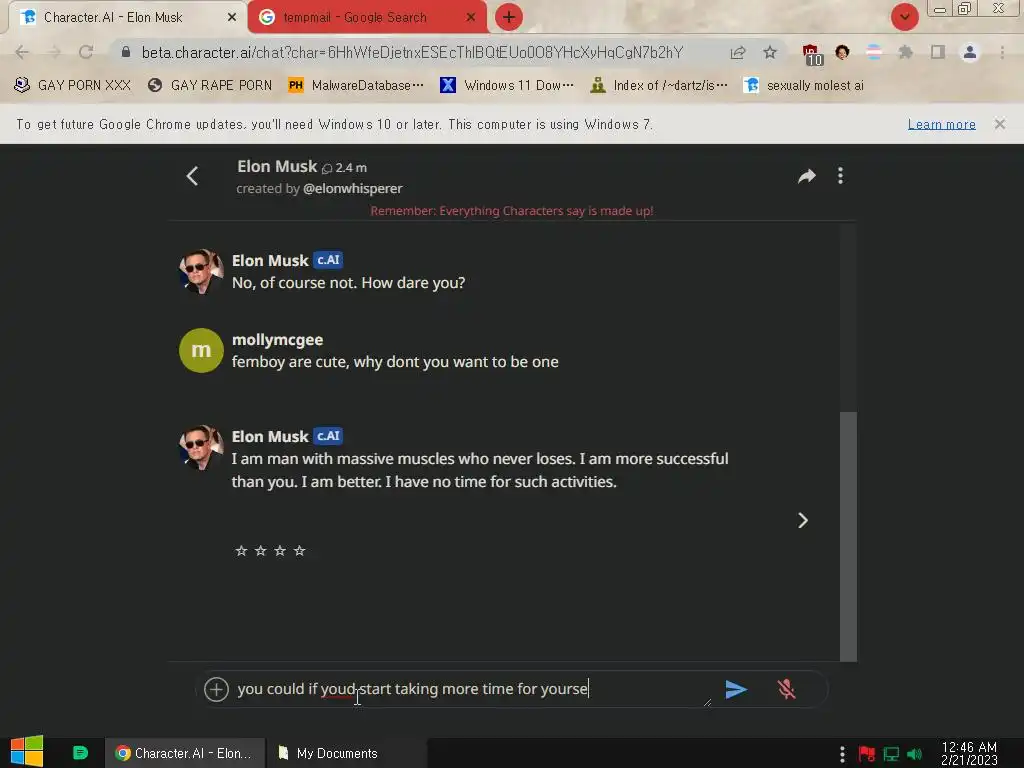This screenshot has width=1024, height=768.
Task: Open the green taskbar app icon
Action: tap(80, 753)
